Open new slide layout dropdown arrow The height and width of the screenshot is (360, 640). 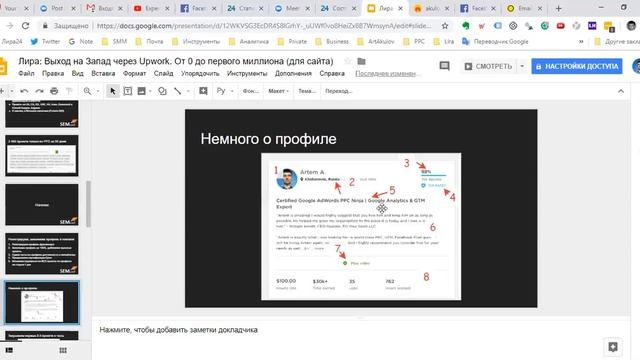(11, 91)
